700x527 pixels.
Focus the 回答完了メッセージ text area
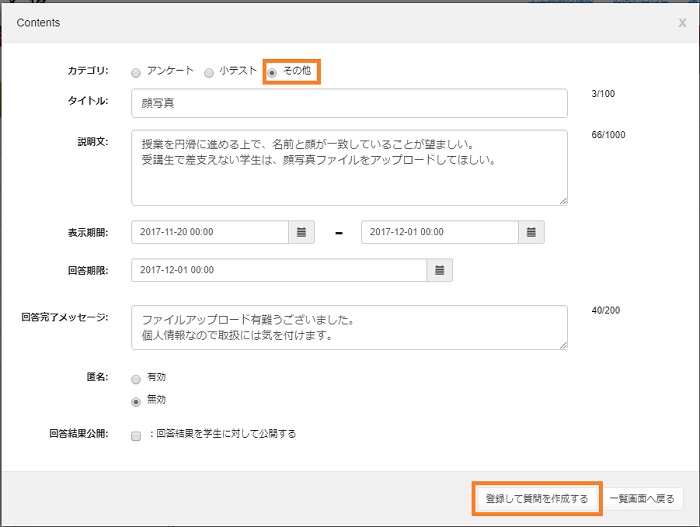pyautogui.click(x=349, y=327)
